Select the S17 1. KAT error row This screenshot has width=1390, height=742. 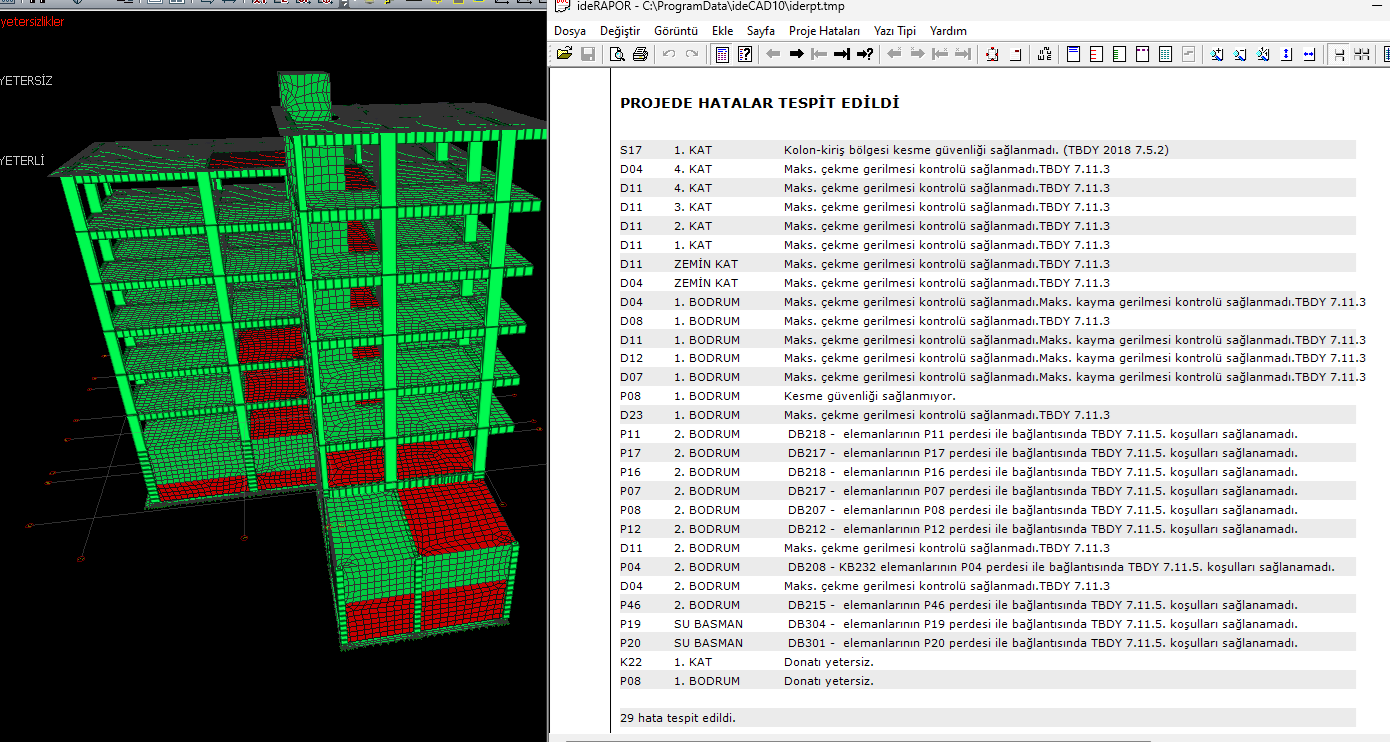(x=987, y=150)
